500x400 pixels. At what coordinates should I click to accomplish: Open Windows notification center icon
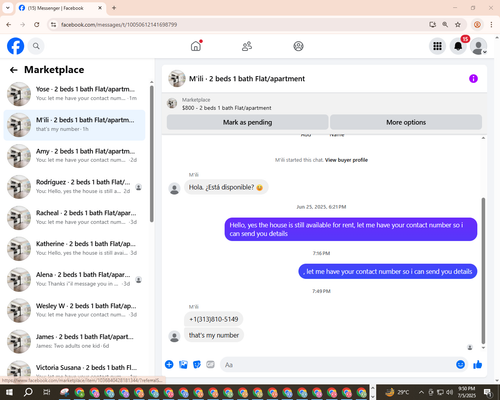488,392
